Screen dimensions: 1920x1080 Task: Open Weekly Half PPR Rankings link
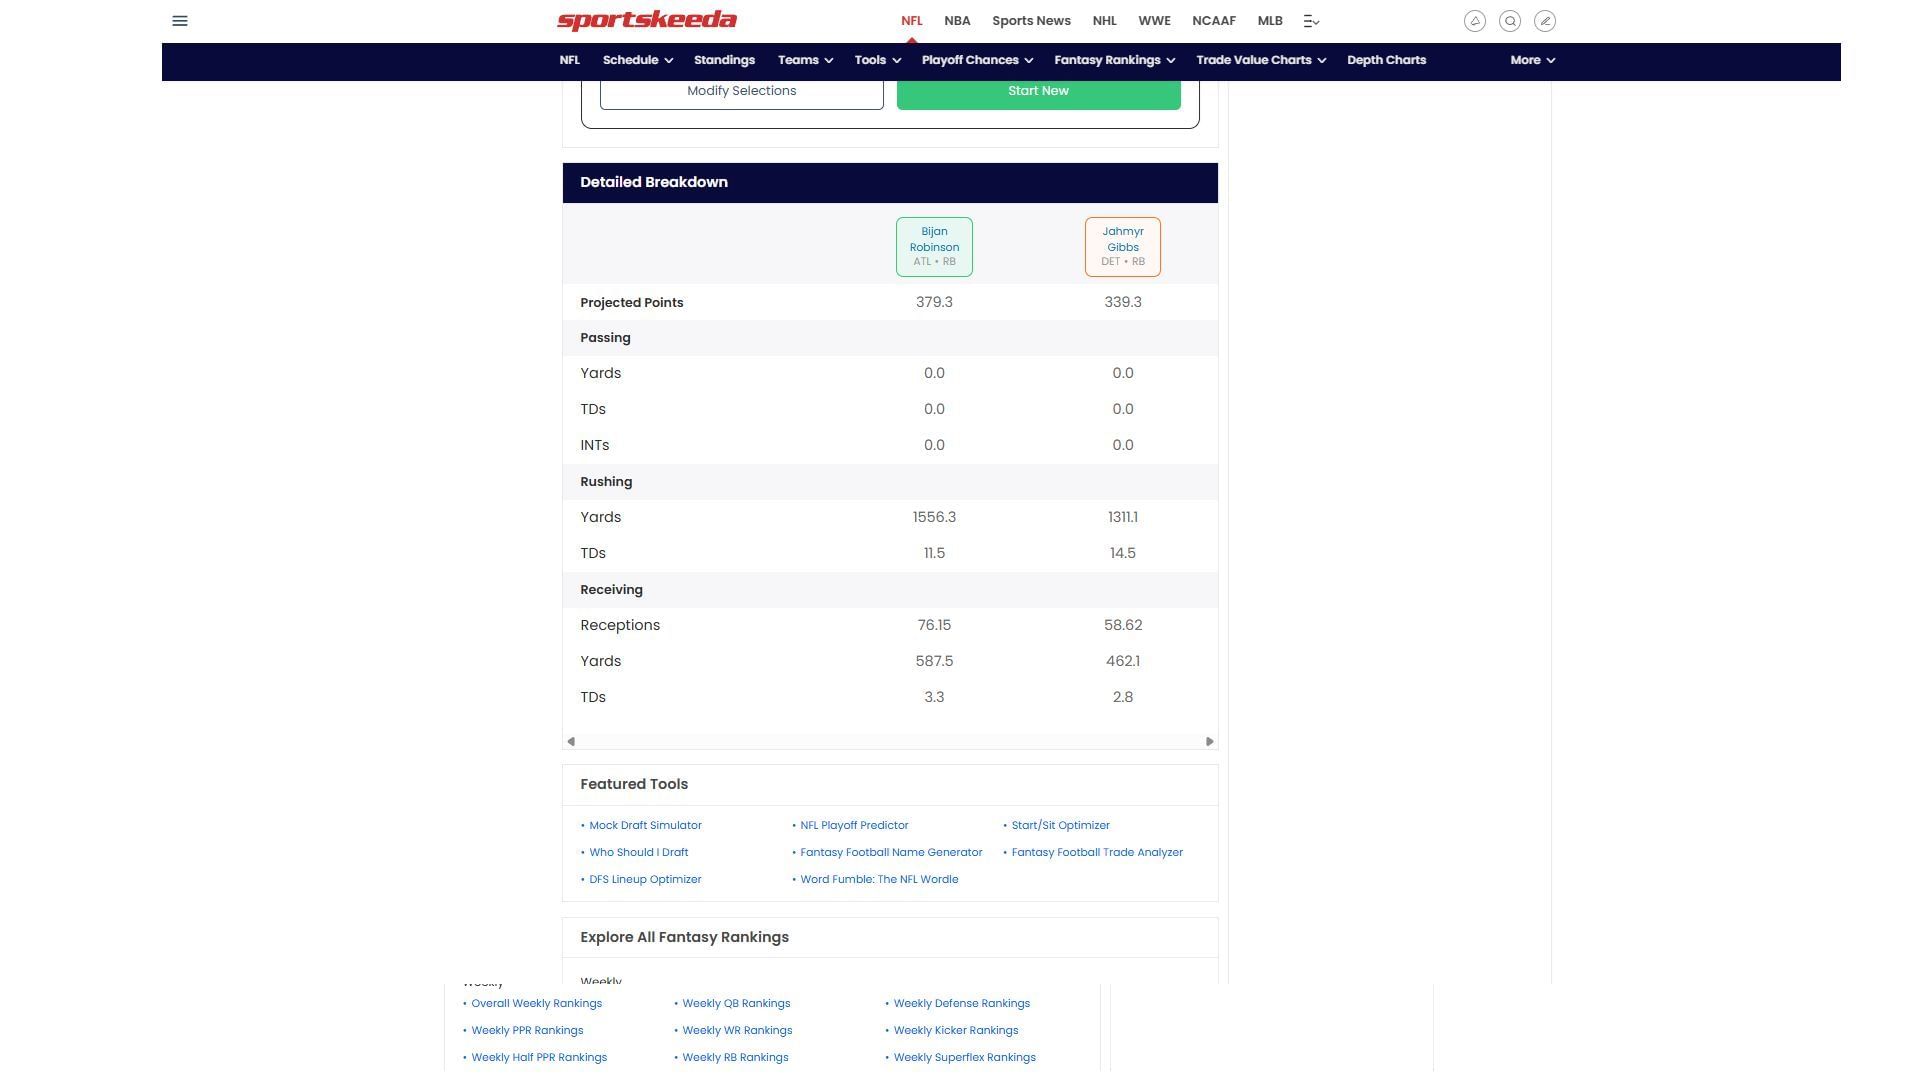(x=539, y=1058)
